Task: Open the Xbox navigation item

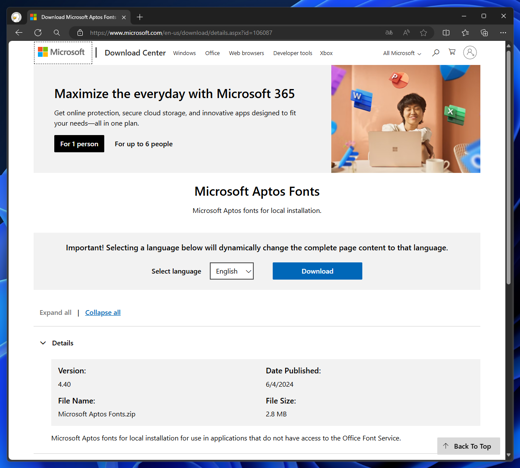Action: point(326,53)
